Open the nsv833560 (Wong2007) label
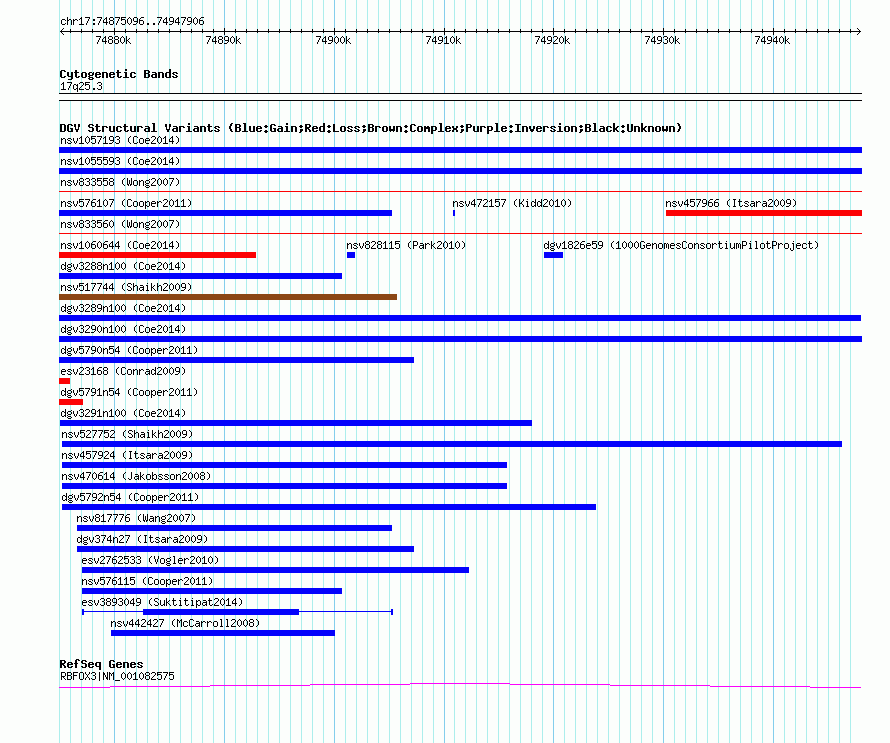The width and height of the screenshot is (890, 743). coord(120,224)
